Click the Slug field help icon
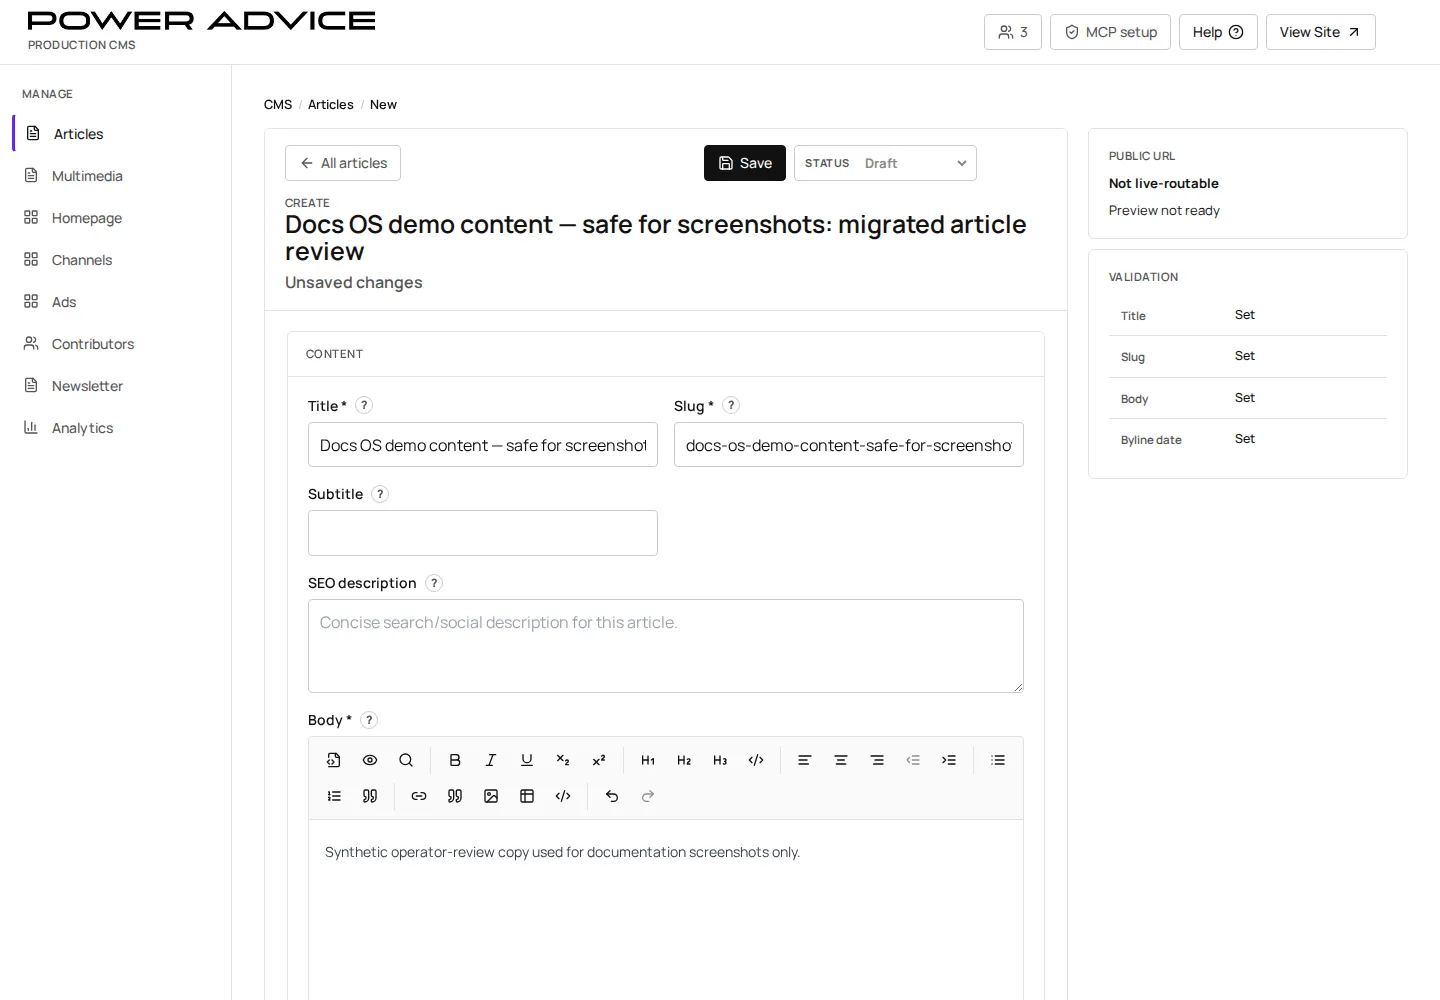 (731, 405)
